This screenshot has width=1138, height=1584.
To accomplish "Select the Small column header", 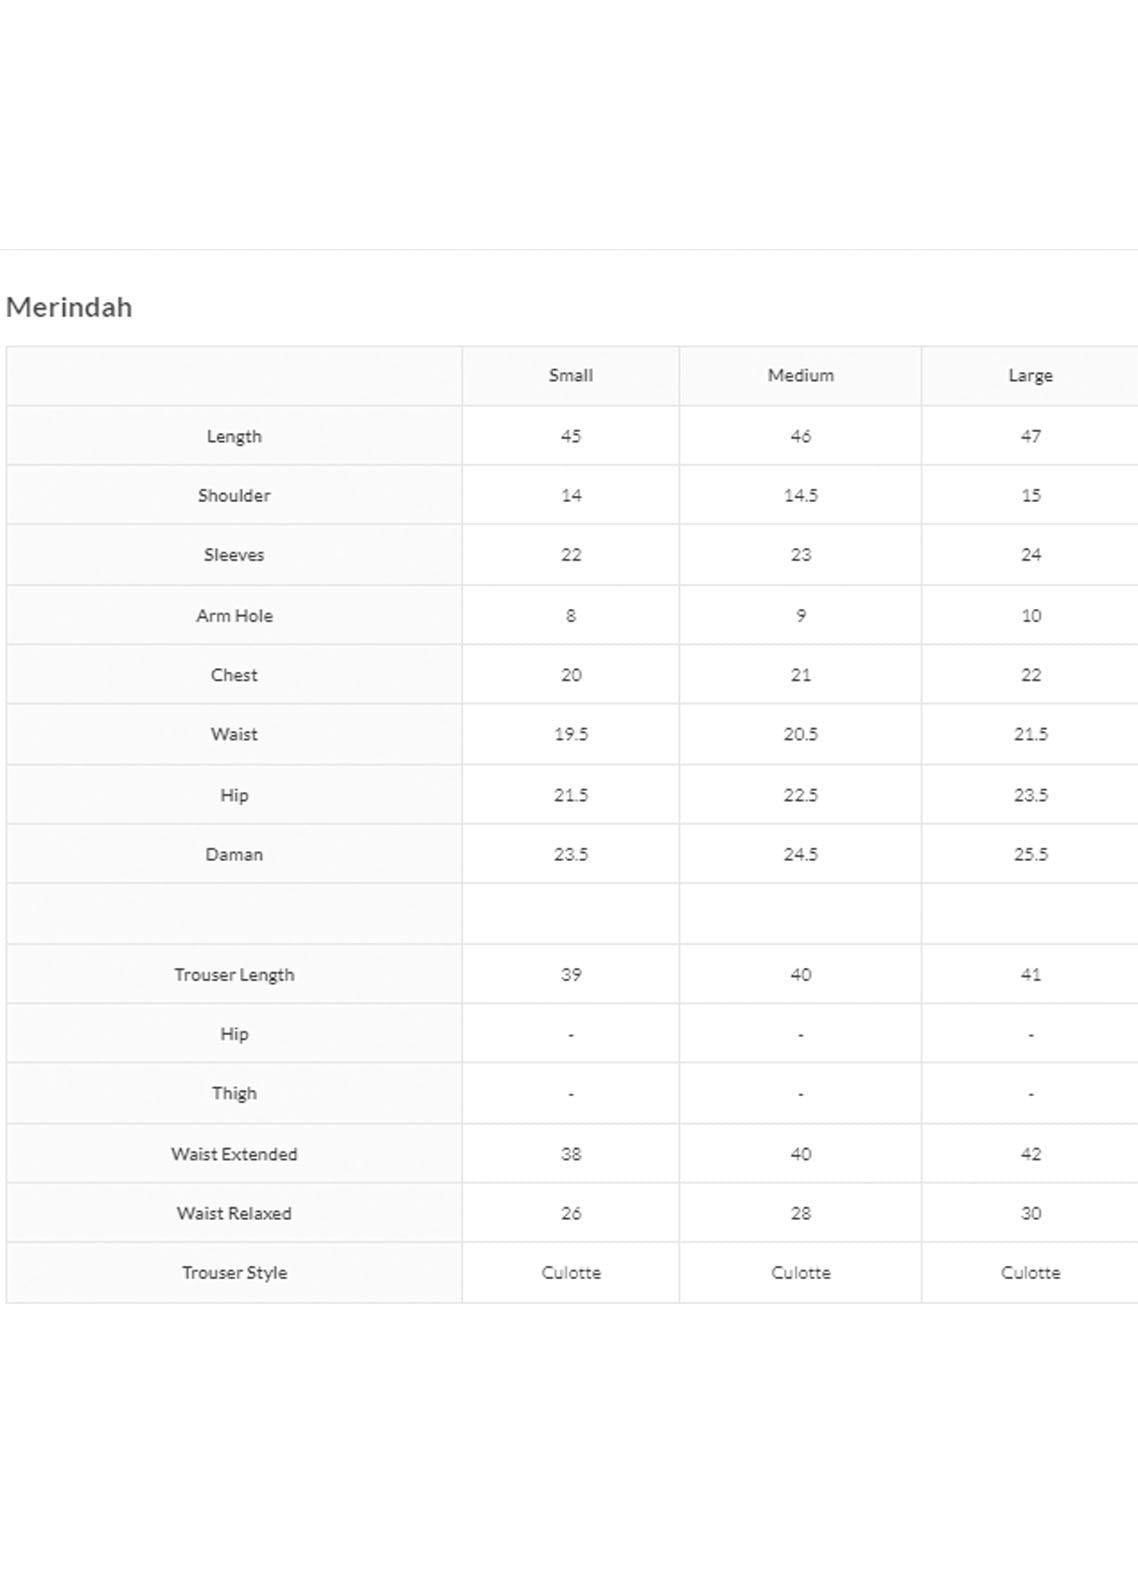I will (x=570, y=376).
